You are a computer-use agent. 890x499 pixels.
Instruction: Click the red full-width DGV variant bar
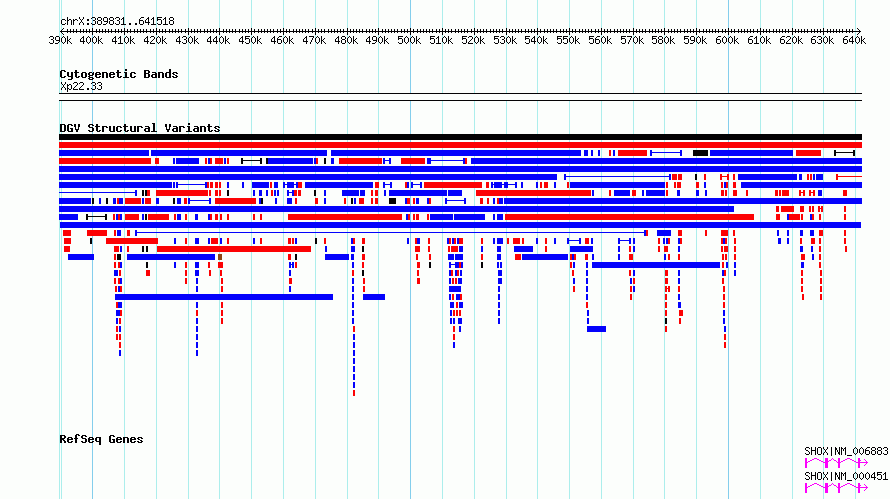point(460,145)
